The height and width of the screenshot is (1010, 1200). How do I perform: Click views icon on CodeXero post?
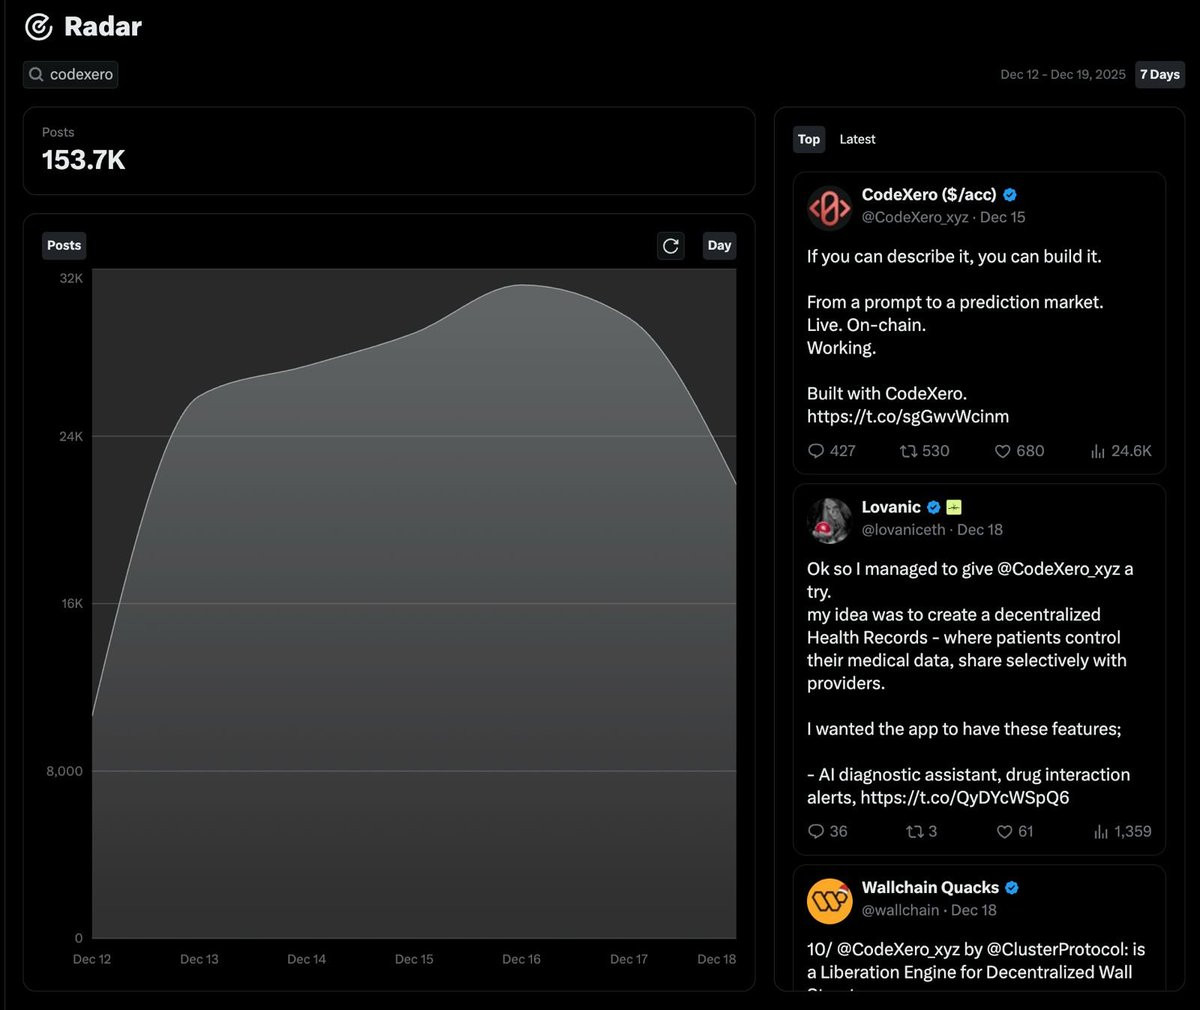pyautogui.click(x=1097, y=451)
